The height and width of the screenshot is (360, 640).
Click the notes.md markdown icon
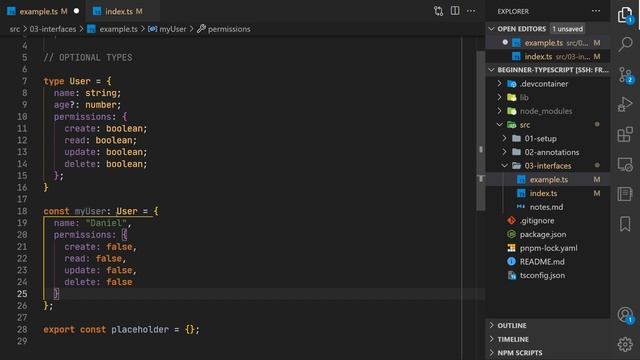[521, 207]
